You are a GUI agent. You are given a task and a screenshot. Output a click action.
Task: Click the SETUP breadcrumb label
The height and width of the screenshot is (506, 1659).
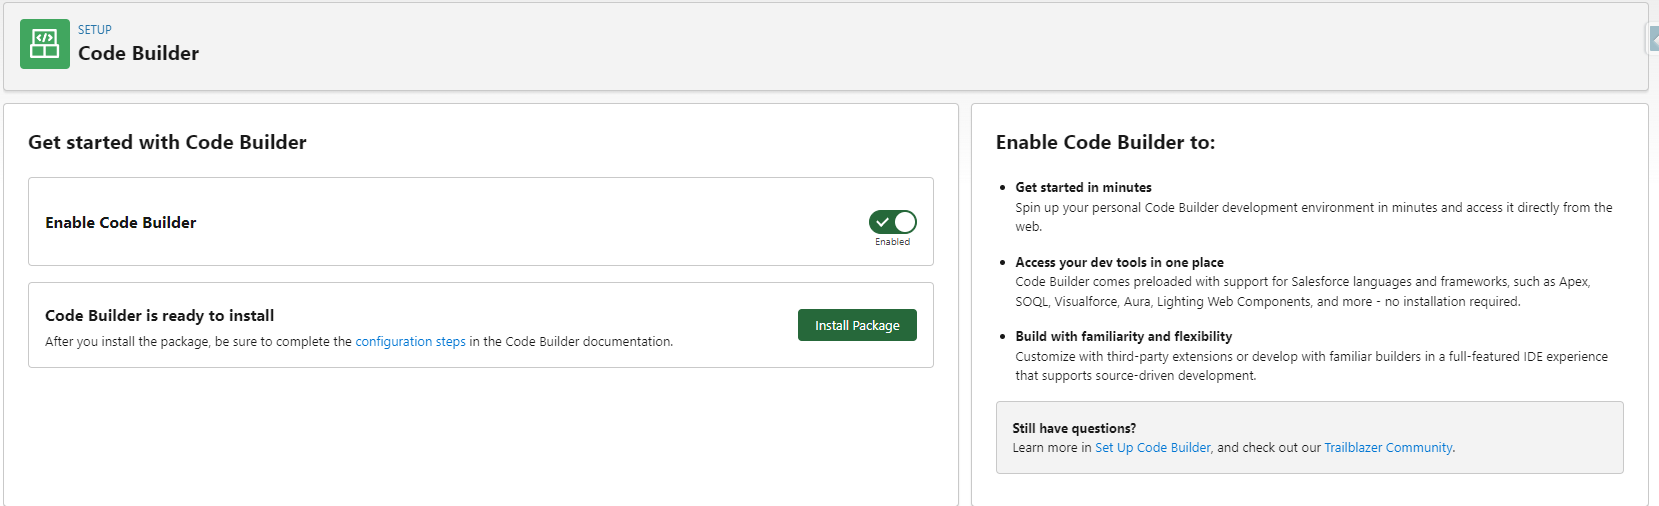[95, 30]
